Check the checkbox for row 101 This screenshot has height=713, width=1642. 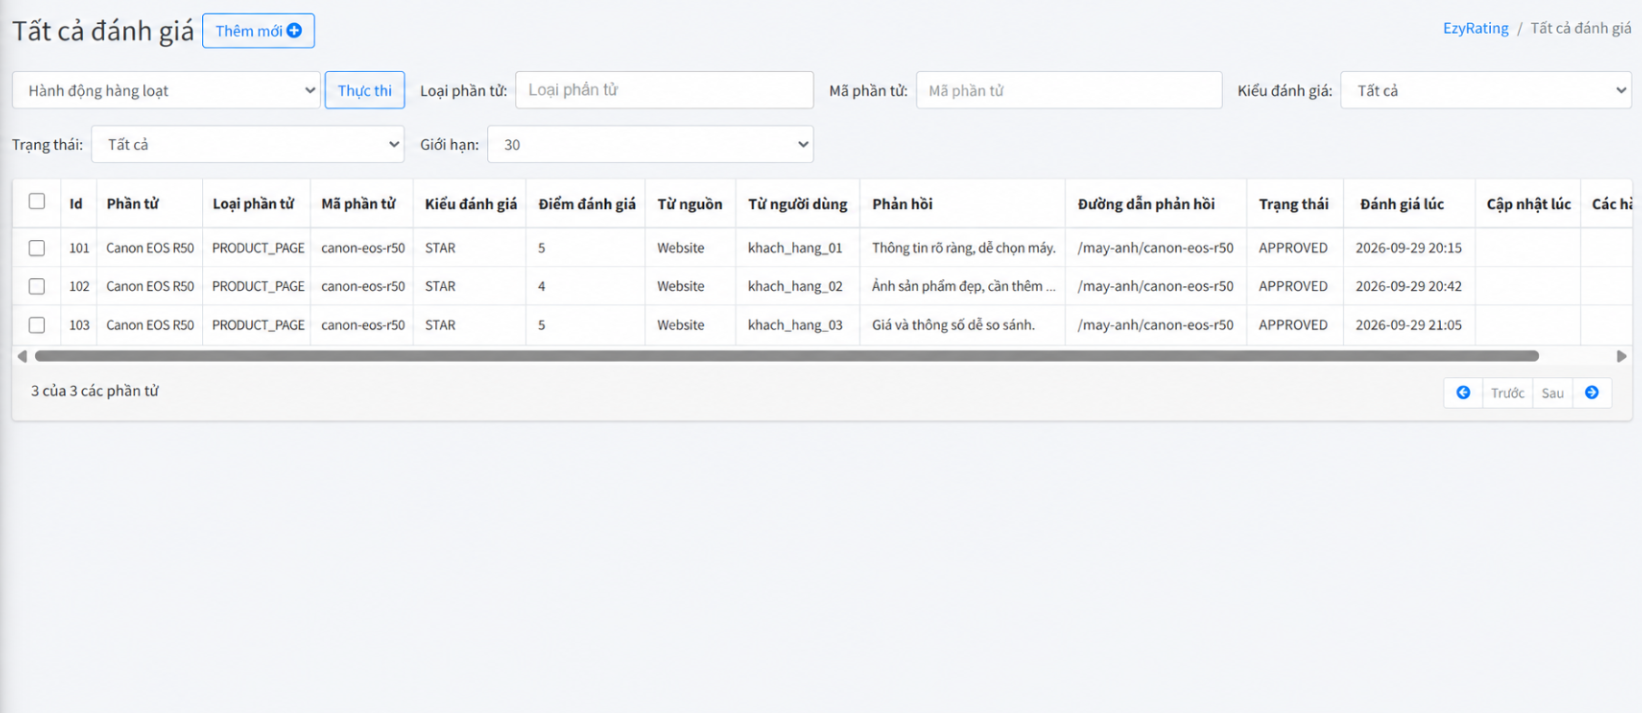(x=37, y=248)
